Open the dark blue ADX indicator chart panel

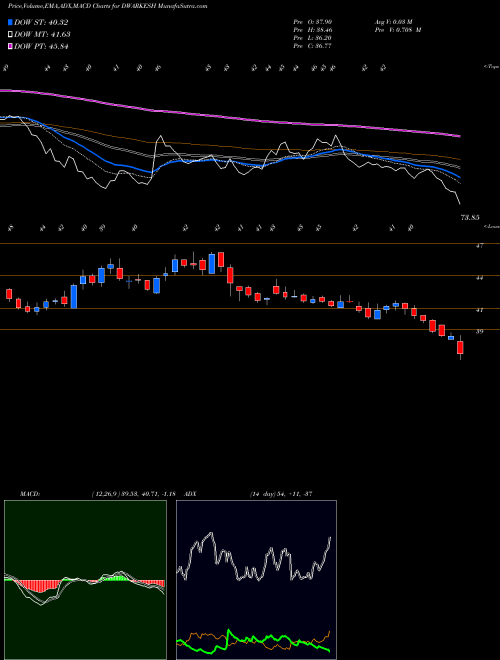click(256, 580)
